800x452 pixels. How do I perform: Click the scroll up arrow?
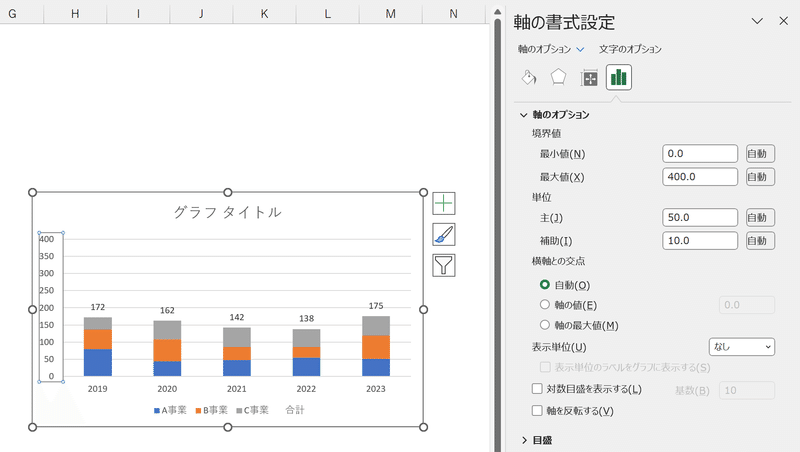click(497, 12)
